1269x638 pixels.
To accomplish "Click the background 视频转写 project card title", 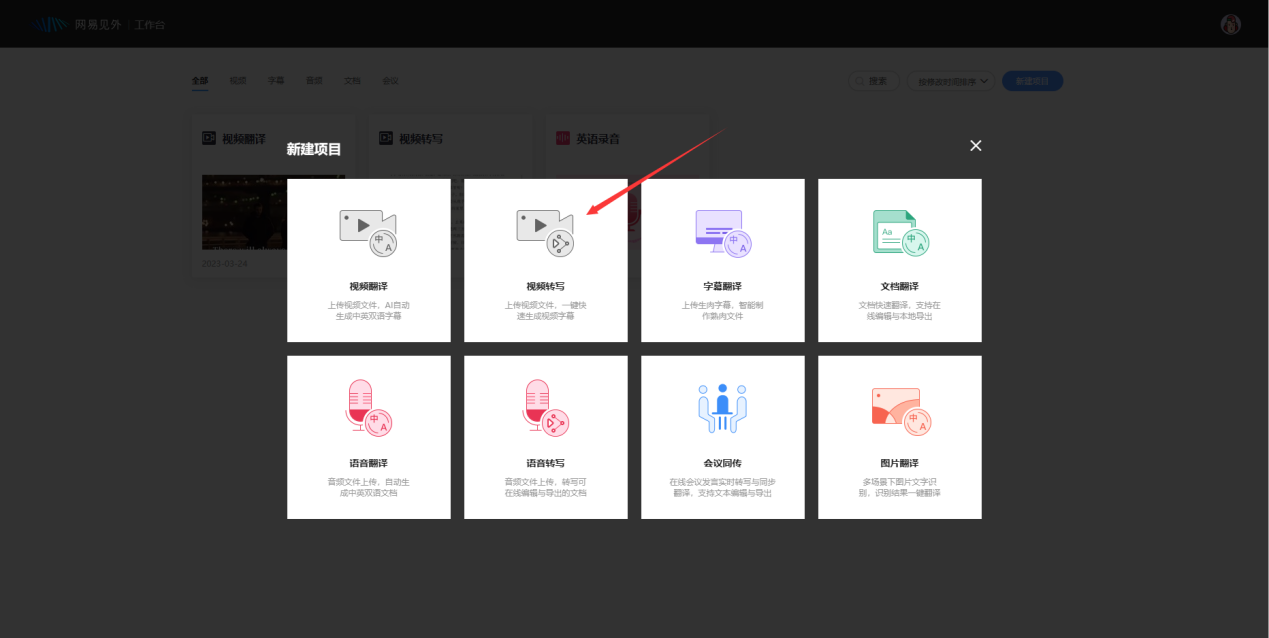I will [421, 139].
